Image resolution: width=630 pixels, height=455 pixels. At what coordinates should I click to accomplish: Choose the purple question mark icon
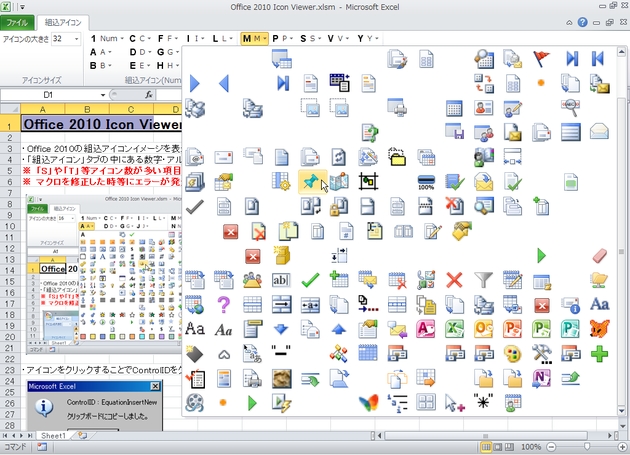(223, 305)
